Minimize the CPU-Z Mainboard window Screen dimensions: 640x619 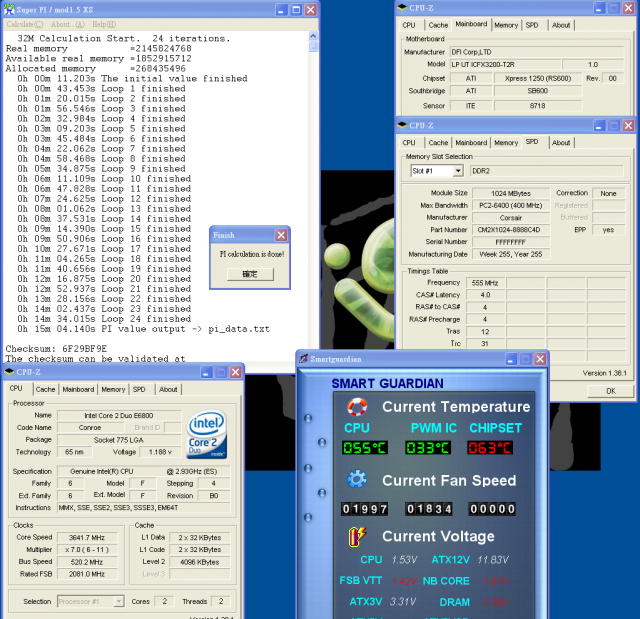click(599, 8)
